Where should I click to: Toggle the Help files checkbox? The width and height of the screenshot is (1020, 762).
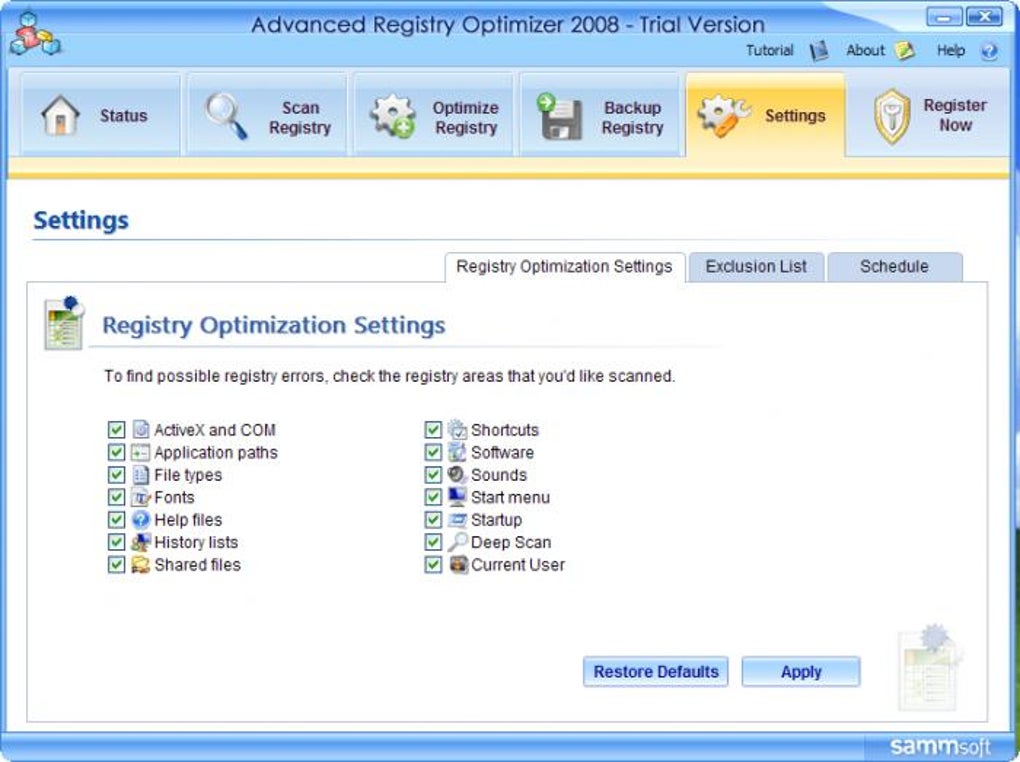116,519
